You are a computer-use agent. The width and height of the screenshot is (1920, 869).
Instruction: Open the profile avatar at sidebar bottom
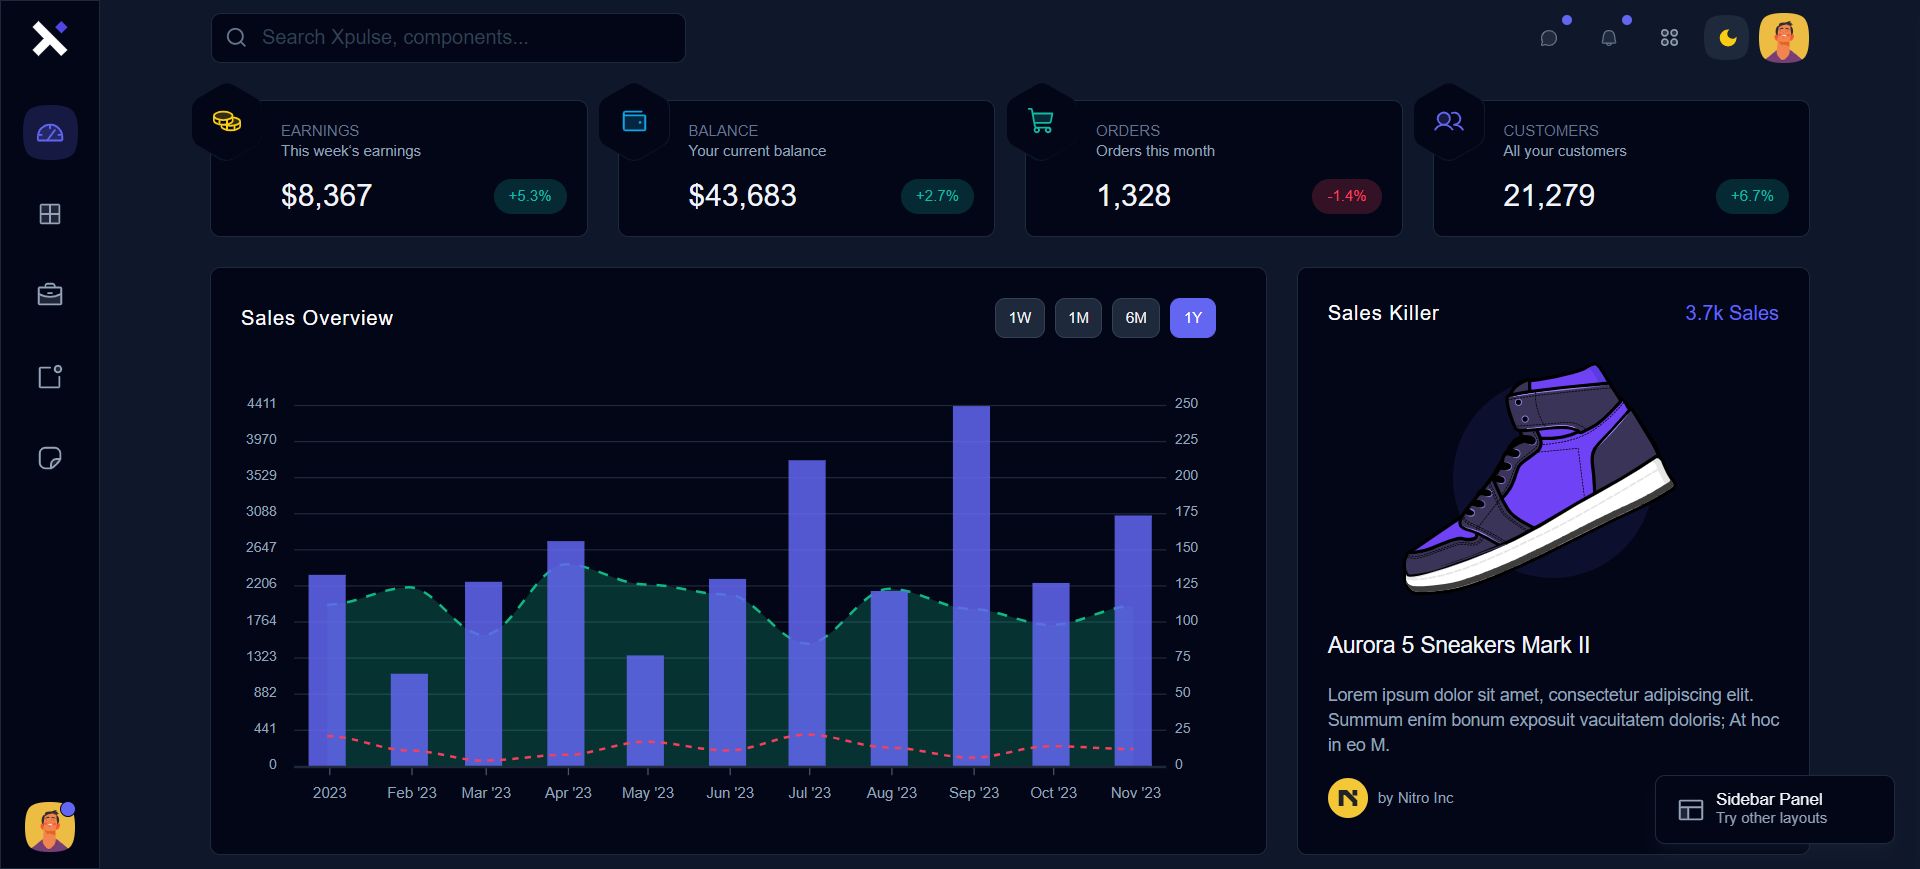tap(49, 827)
